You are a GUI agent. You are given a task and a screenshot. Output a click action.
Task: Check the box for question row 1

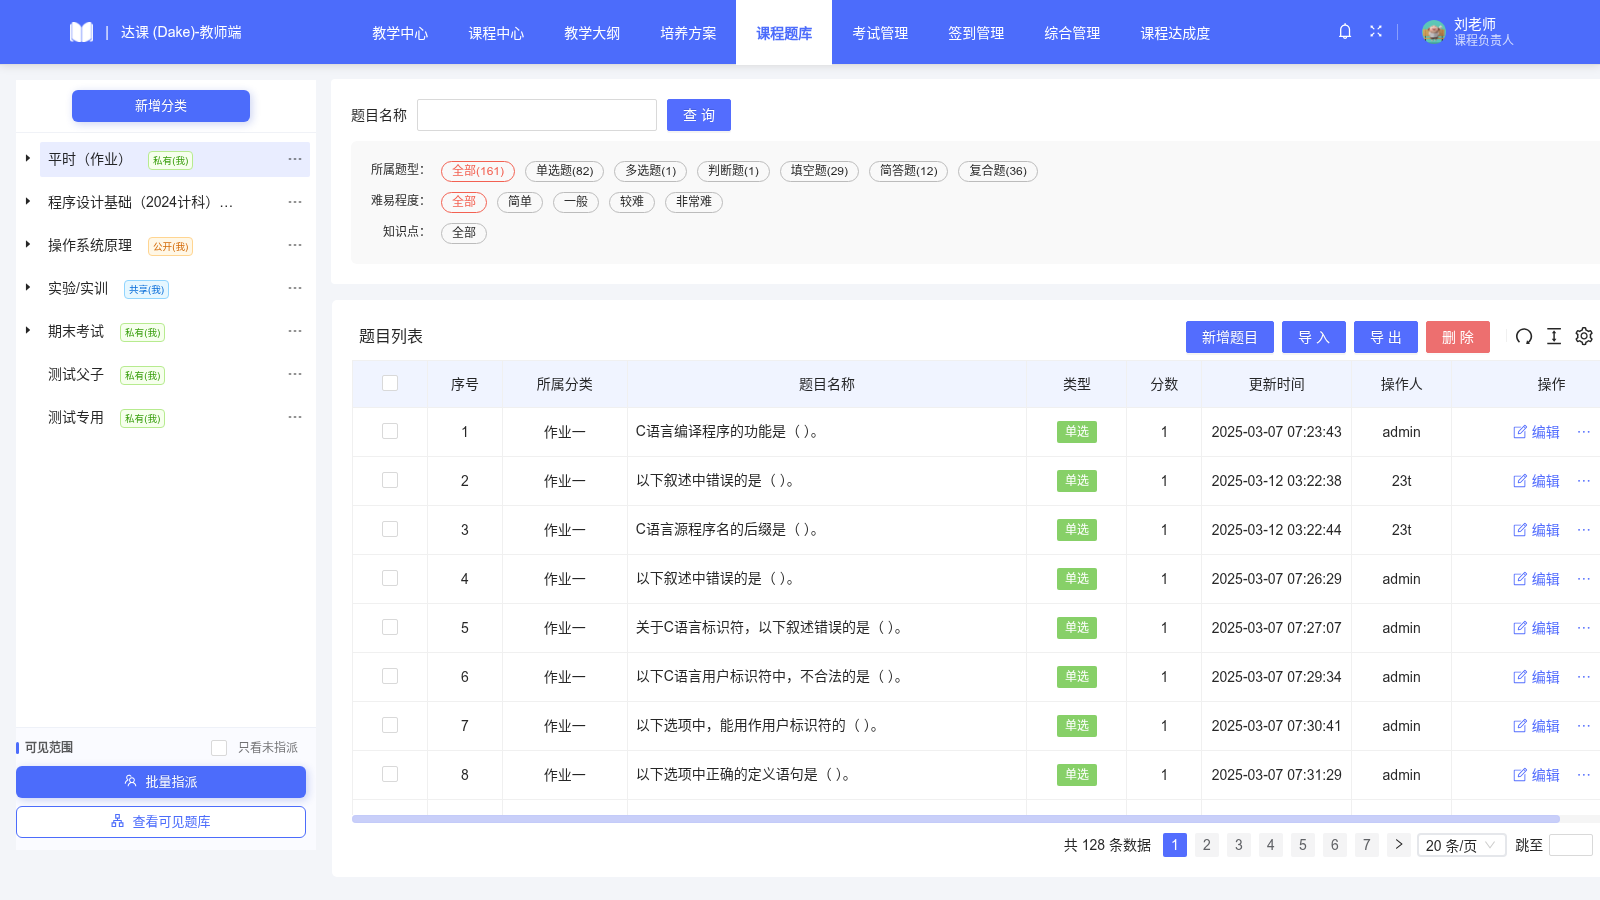coord(390,431)
